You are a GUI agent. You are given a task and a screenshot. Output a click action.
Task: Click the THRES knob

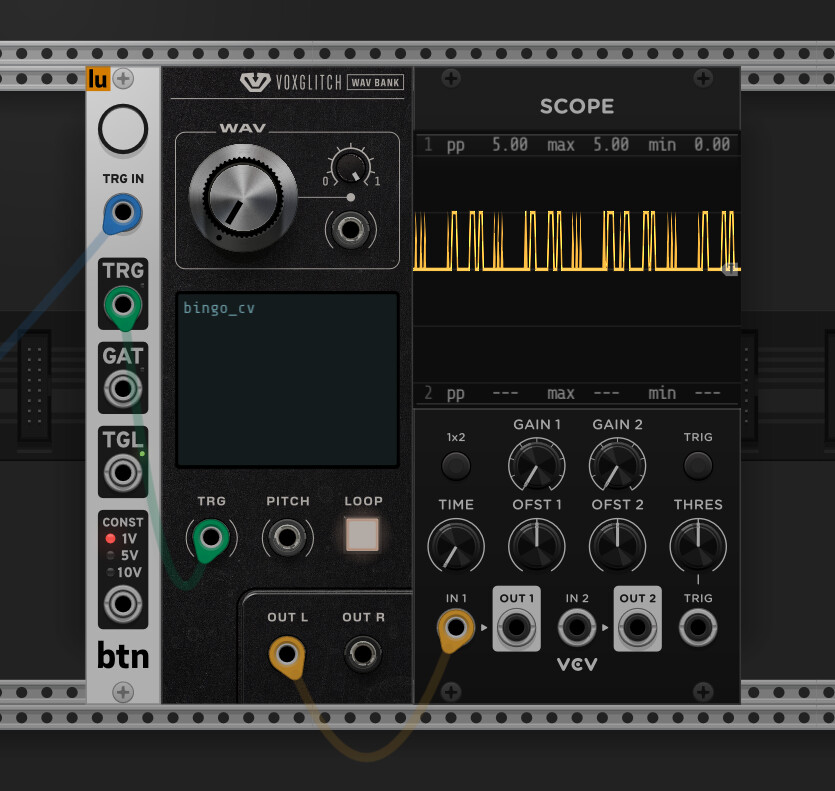tap(698, 546)
